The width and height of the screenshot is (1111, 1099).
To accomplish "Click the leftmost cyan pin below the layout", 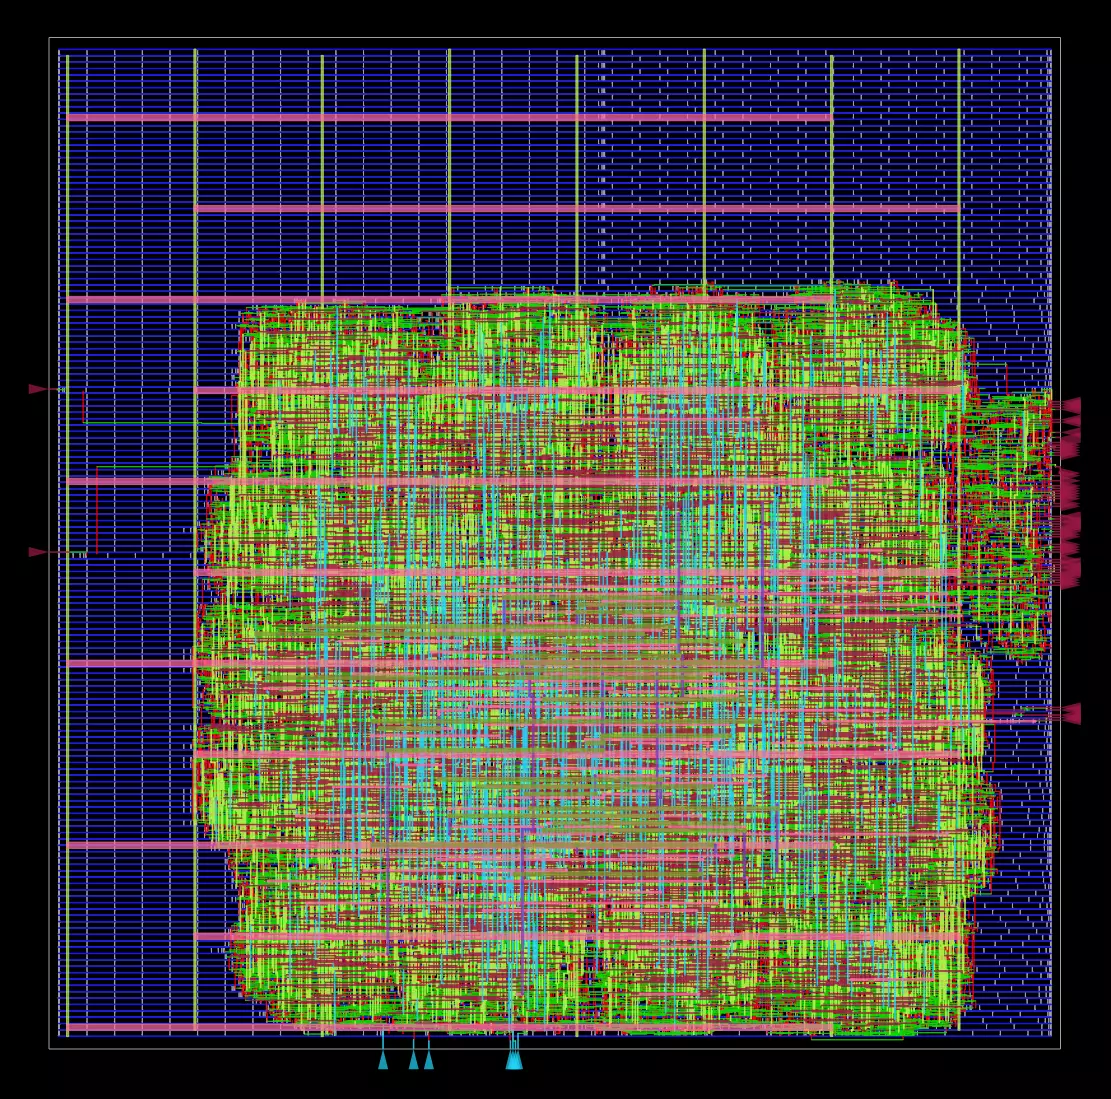I will [383, 1060].
